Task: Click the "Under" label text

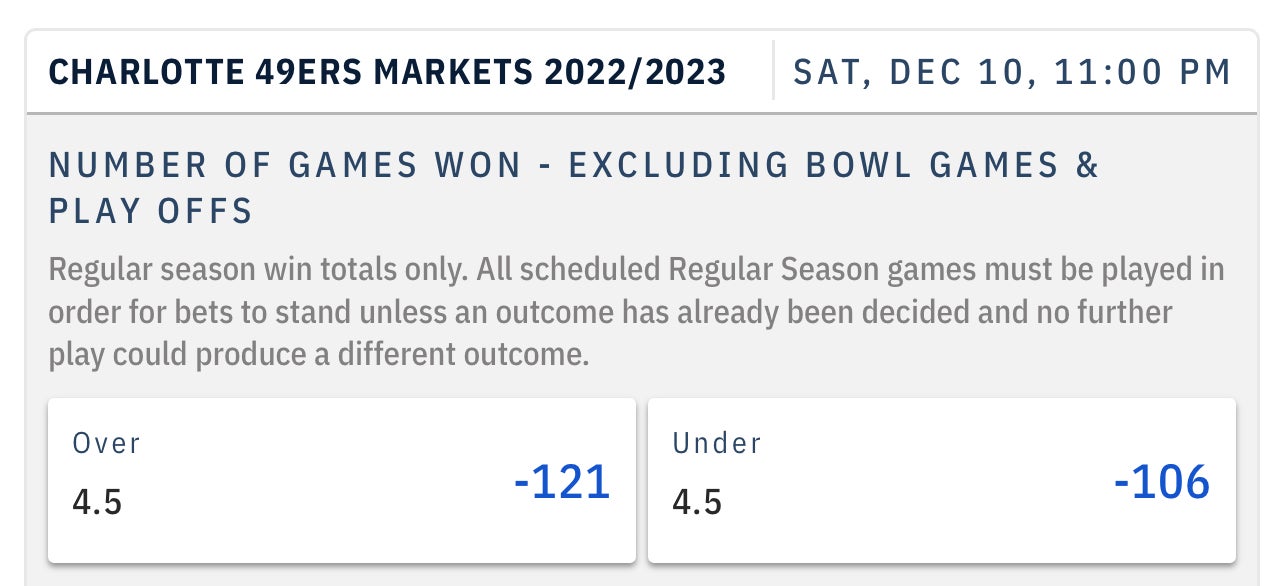Action: (x=717, y=443)
